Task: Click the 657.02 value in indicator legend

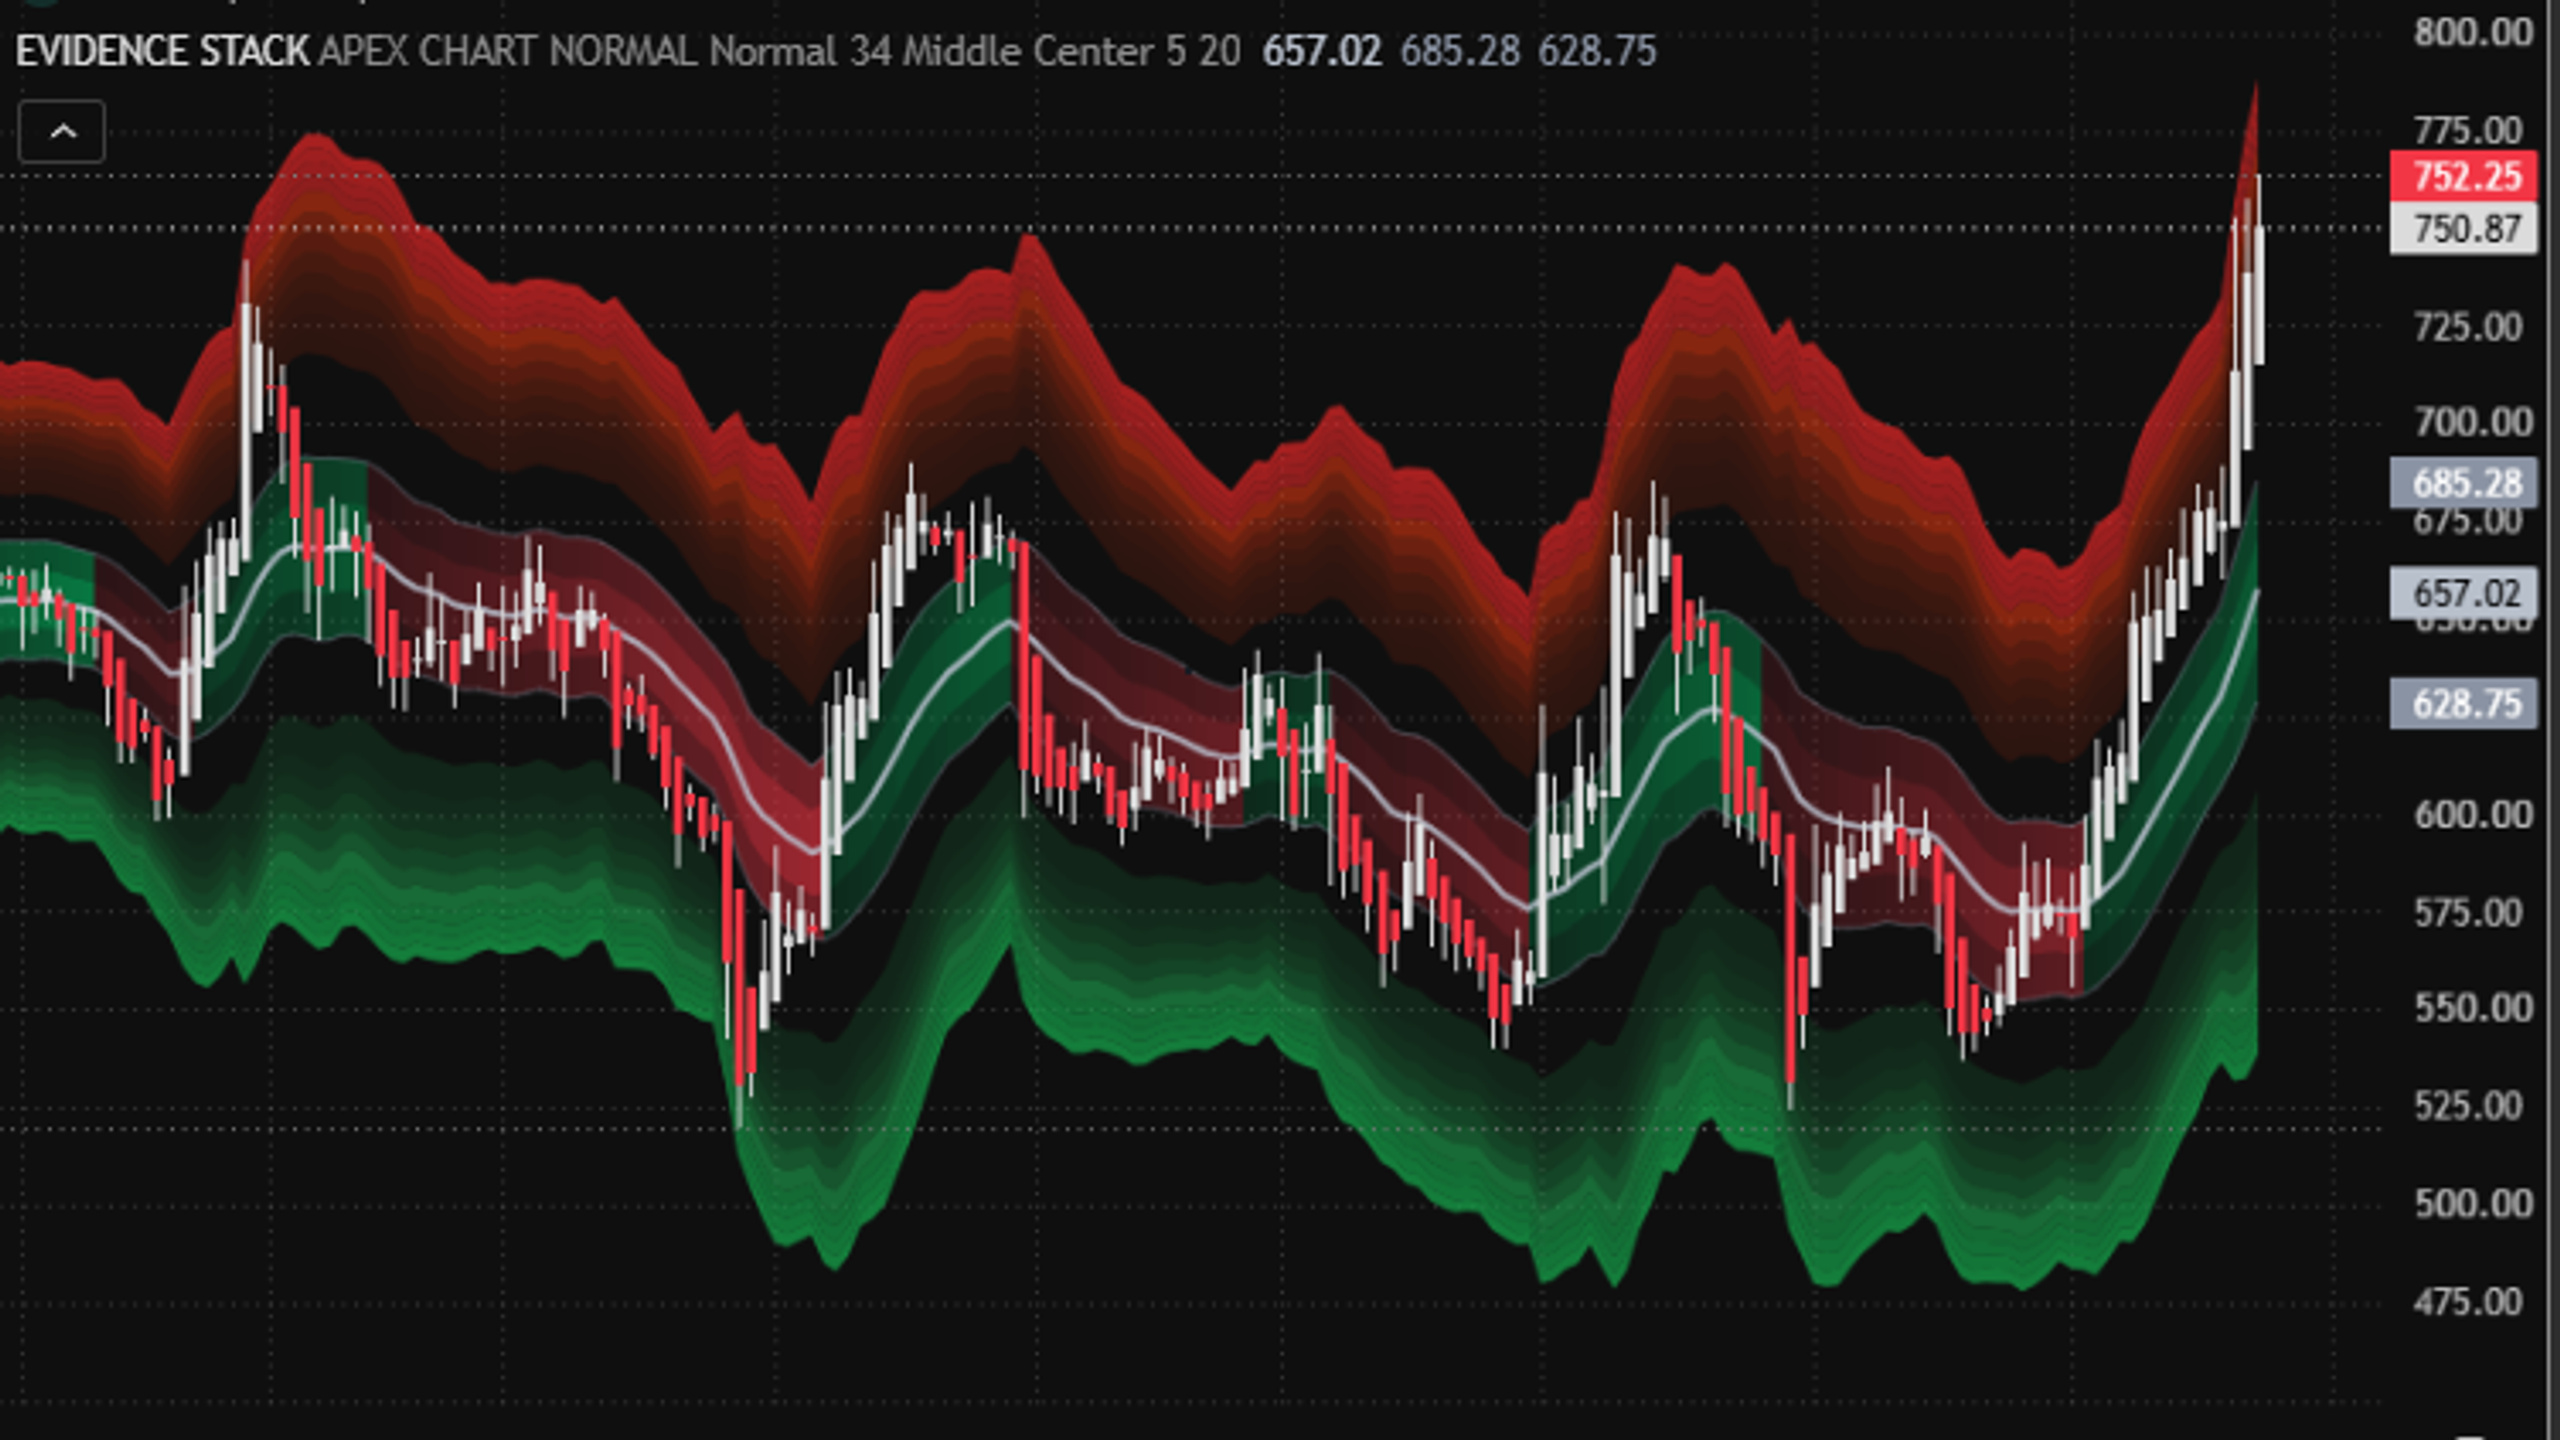Action: point(1322,51)
